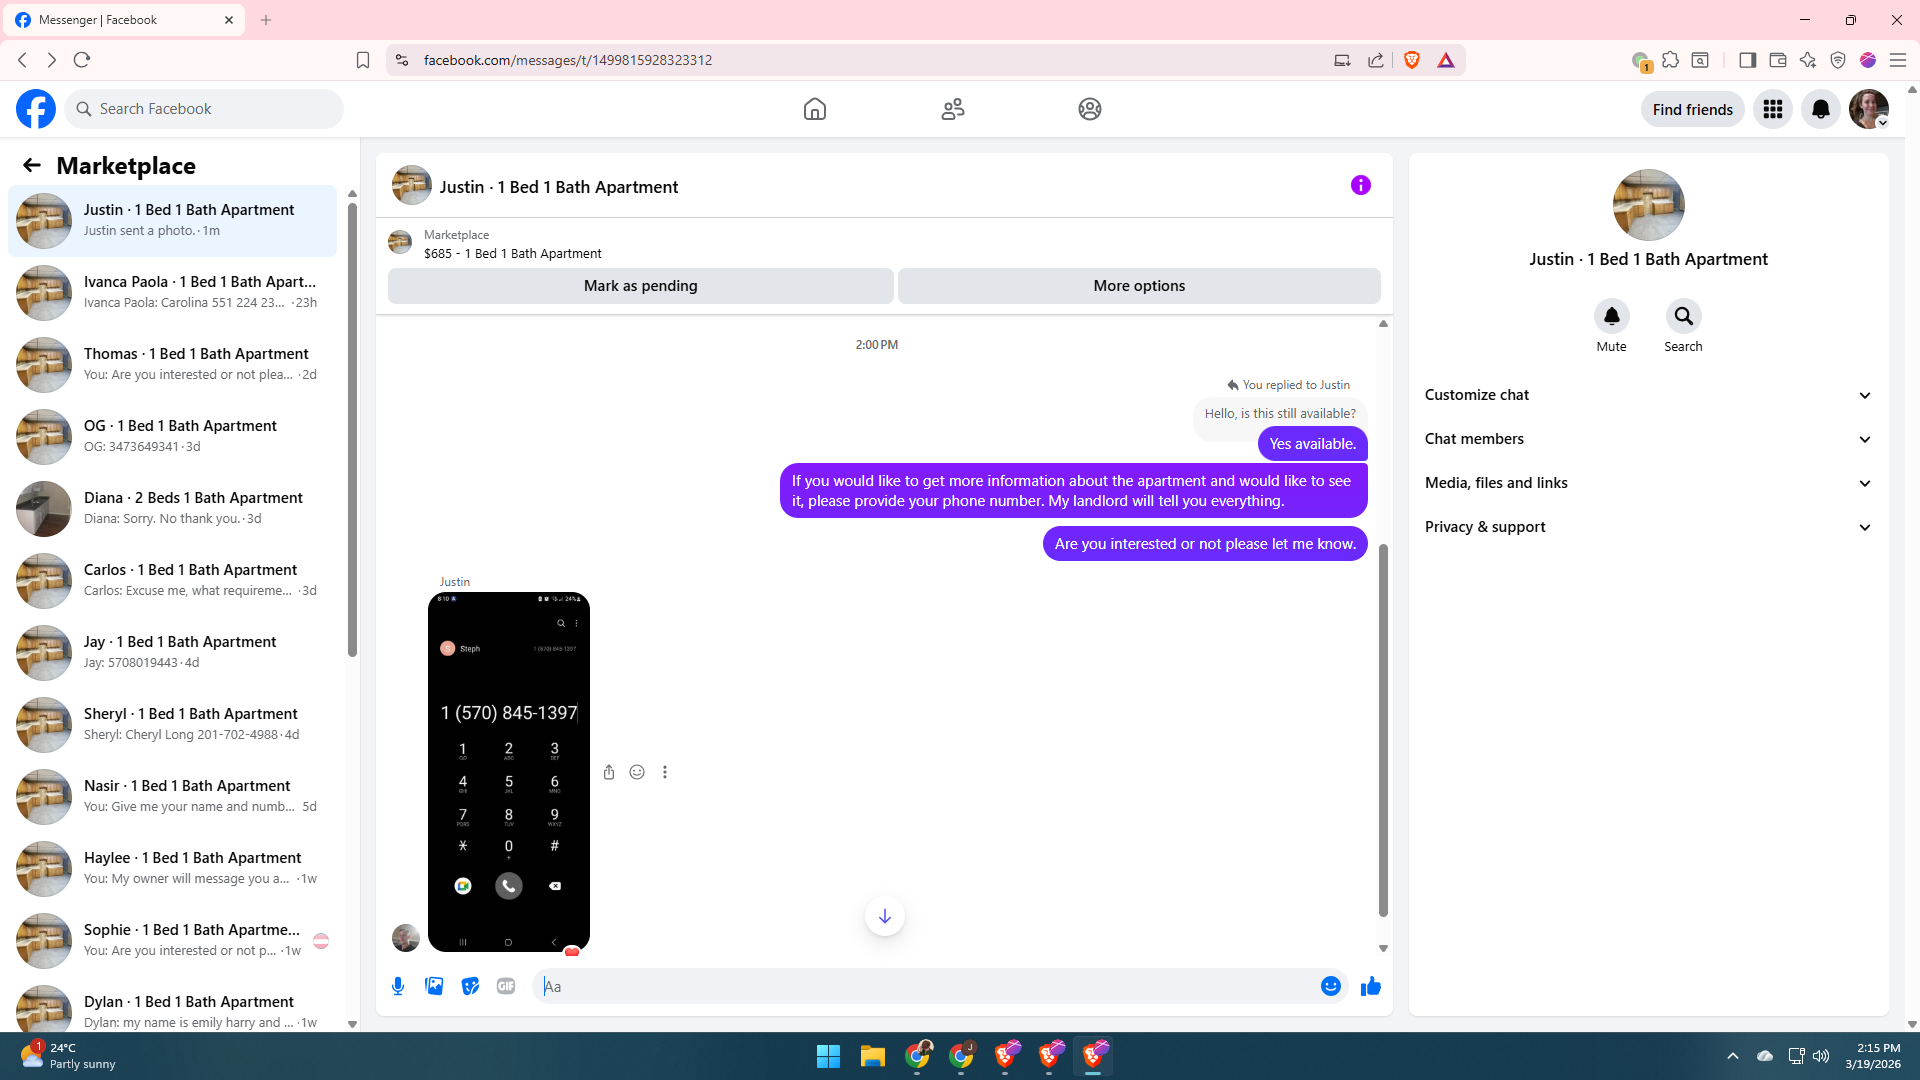Attach a photo using image icon
Image resolution: width=1920 pixels, height=1080 pixels.
[434, 986]
